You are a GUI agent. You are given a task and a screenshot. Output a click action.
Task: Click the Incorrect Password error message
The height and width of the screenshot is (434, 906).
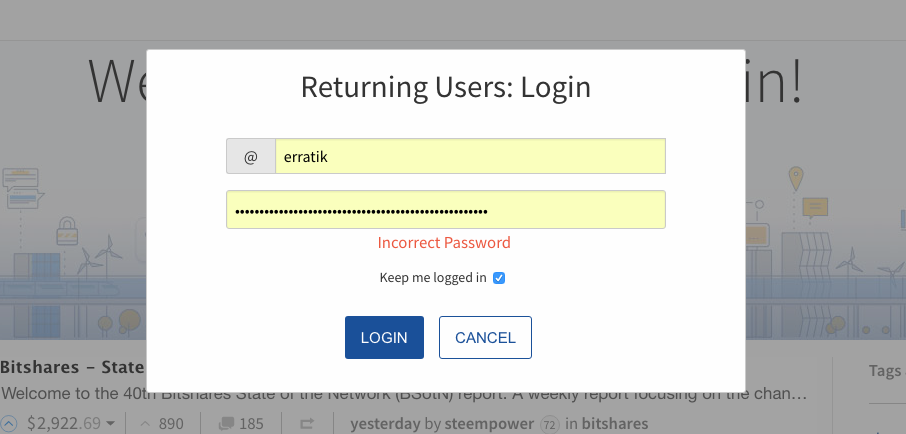click(444, 243)
